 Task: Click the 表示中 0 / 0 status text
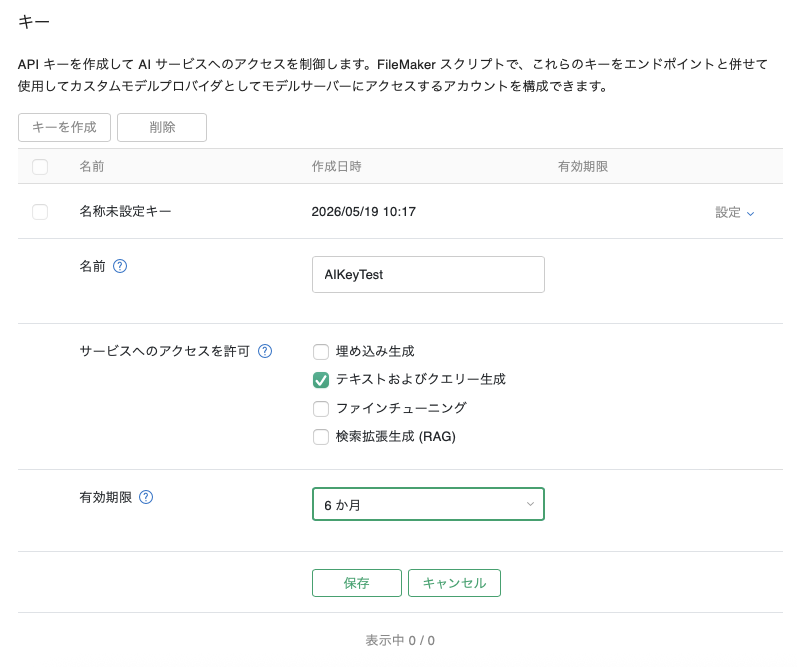click(400, 641)
